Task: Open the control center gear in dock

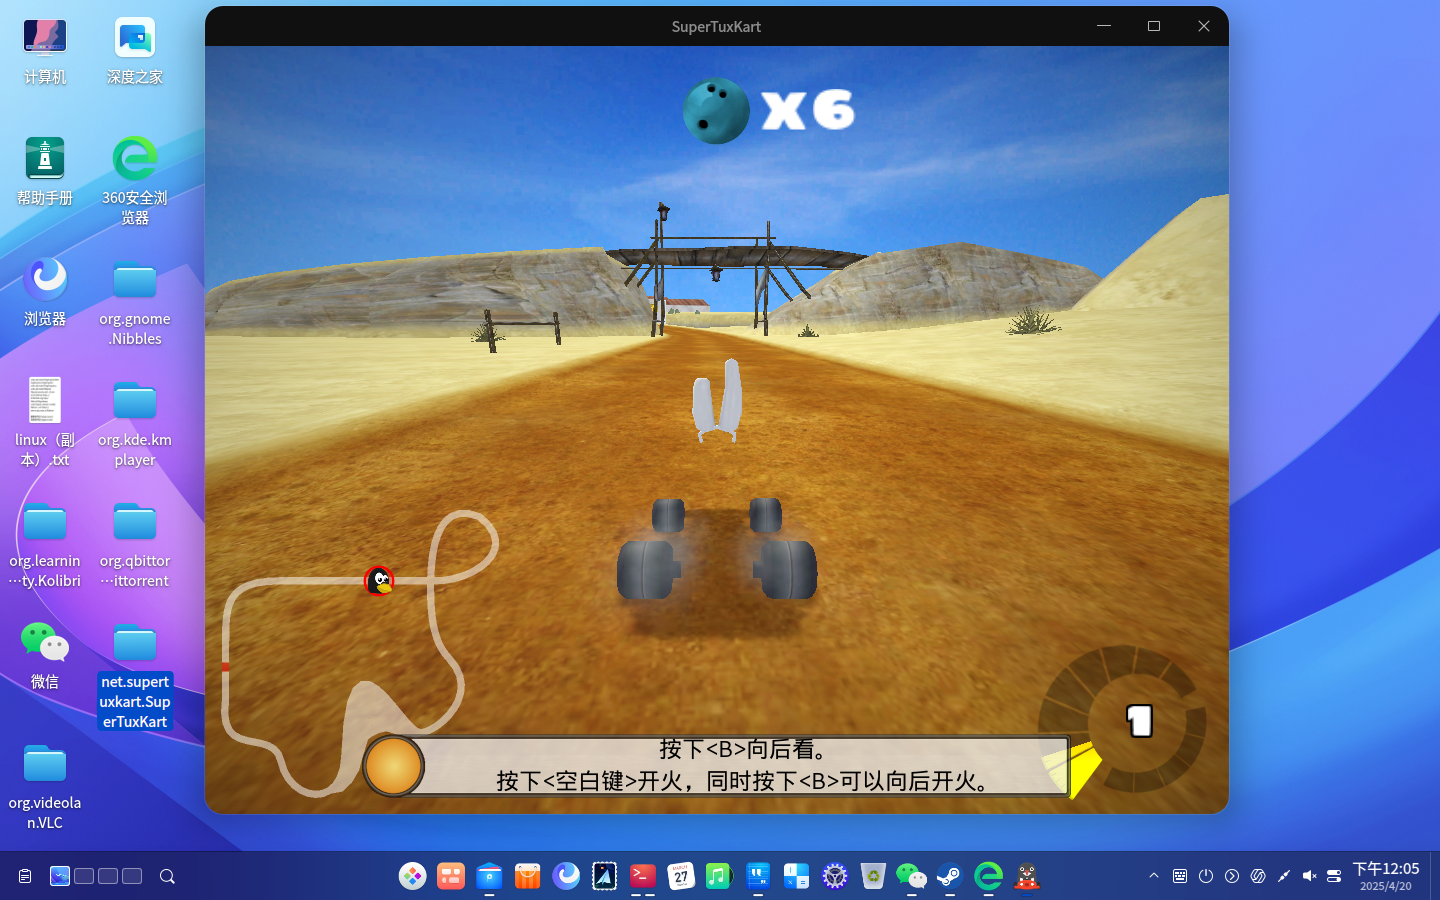Action: click(x=835, y=876)
